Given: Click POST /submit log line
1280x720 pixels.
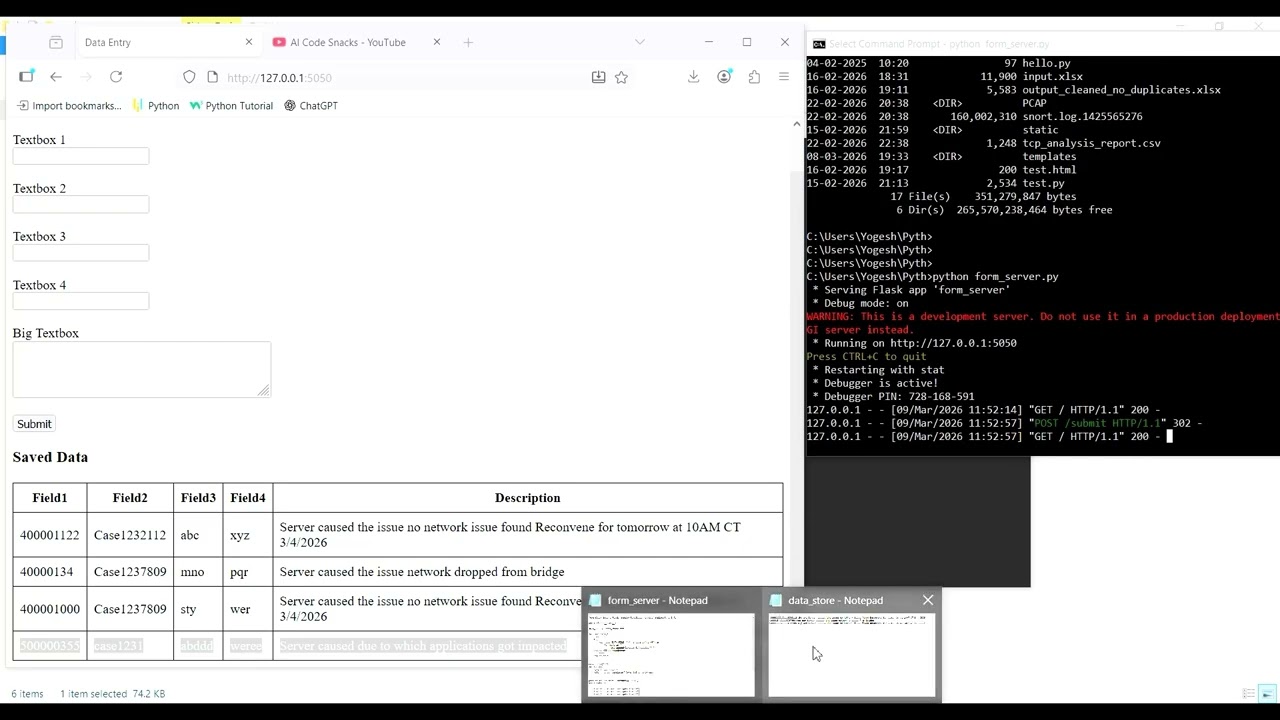Looking at the screenshot, I should click(1004, 423).
